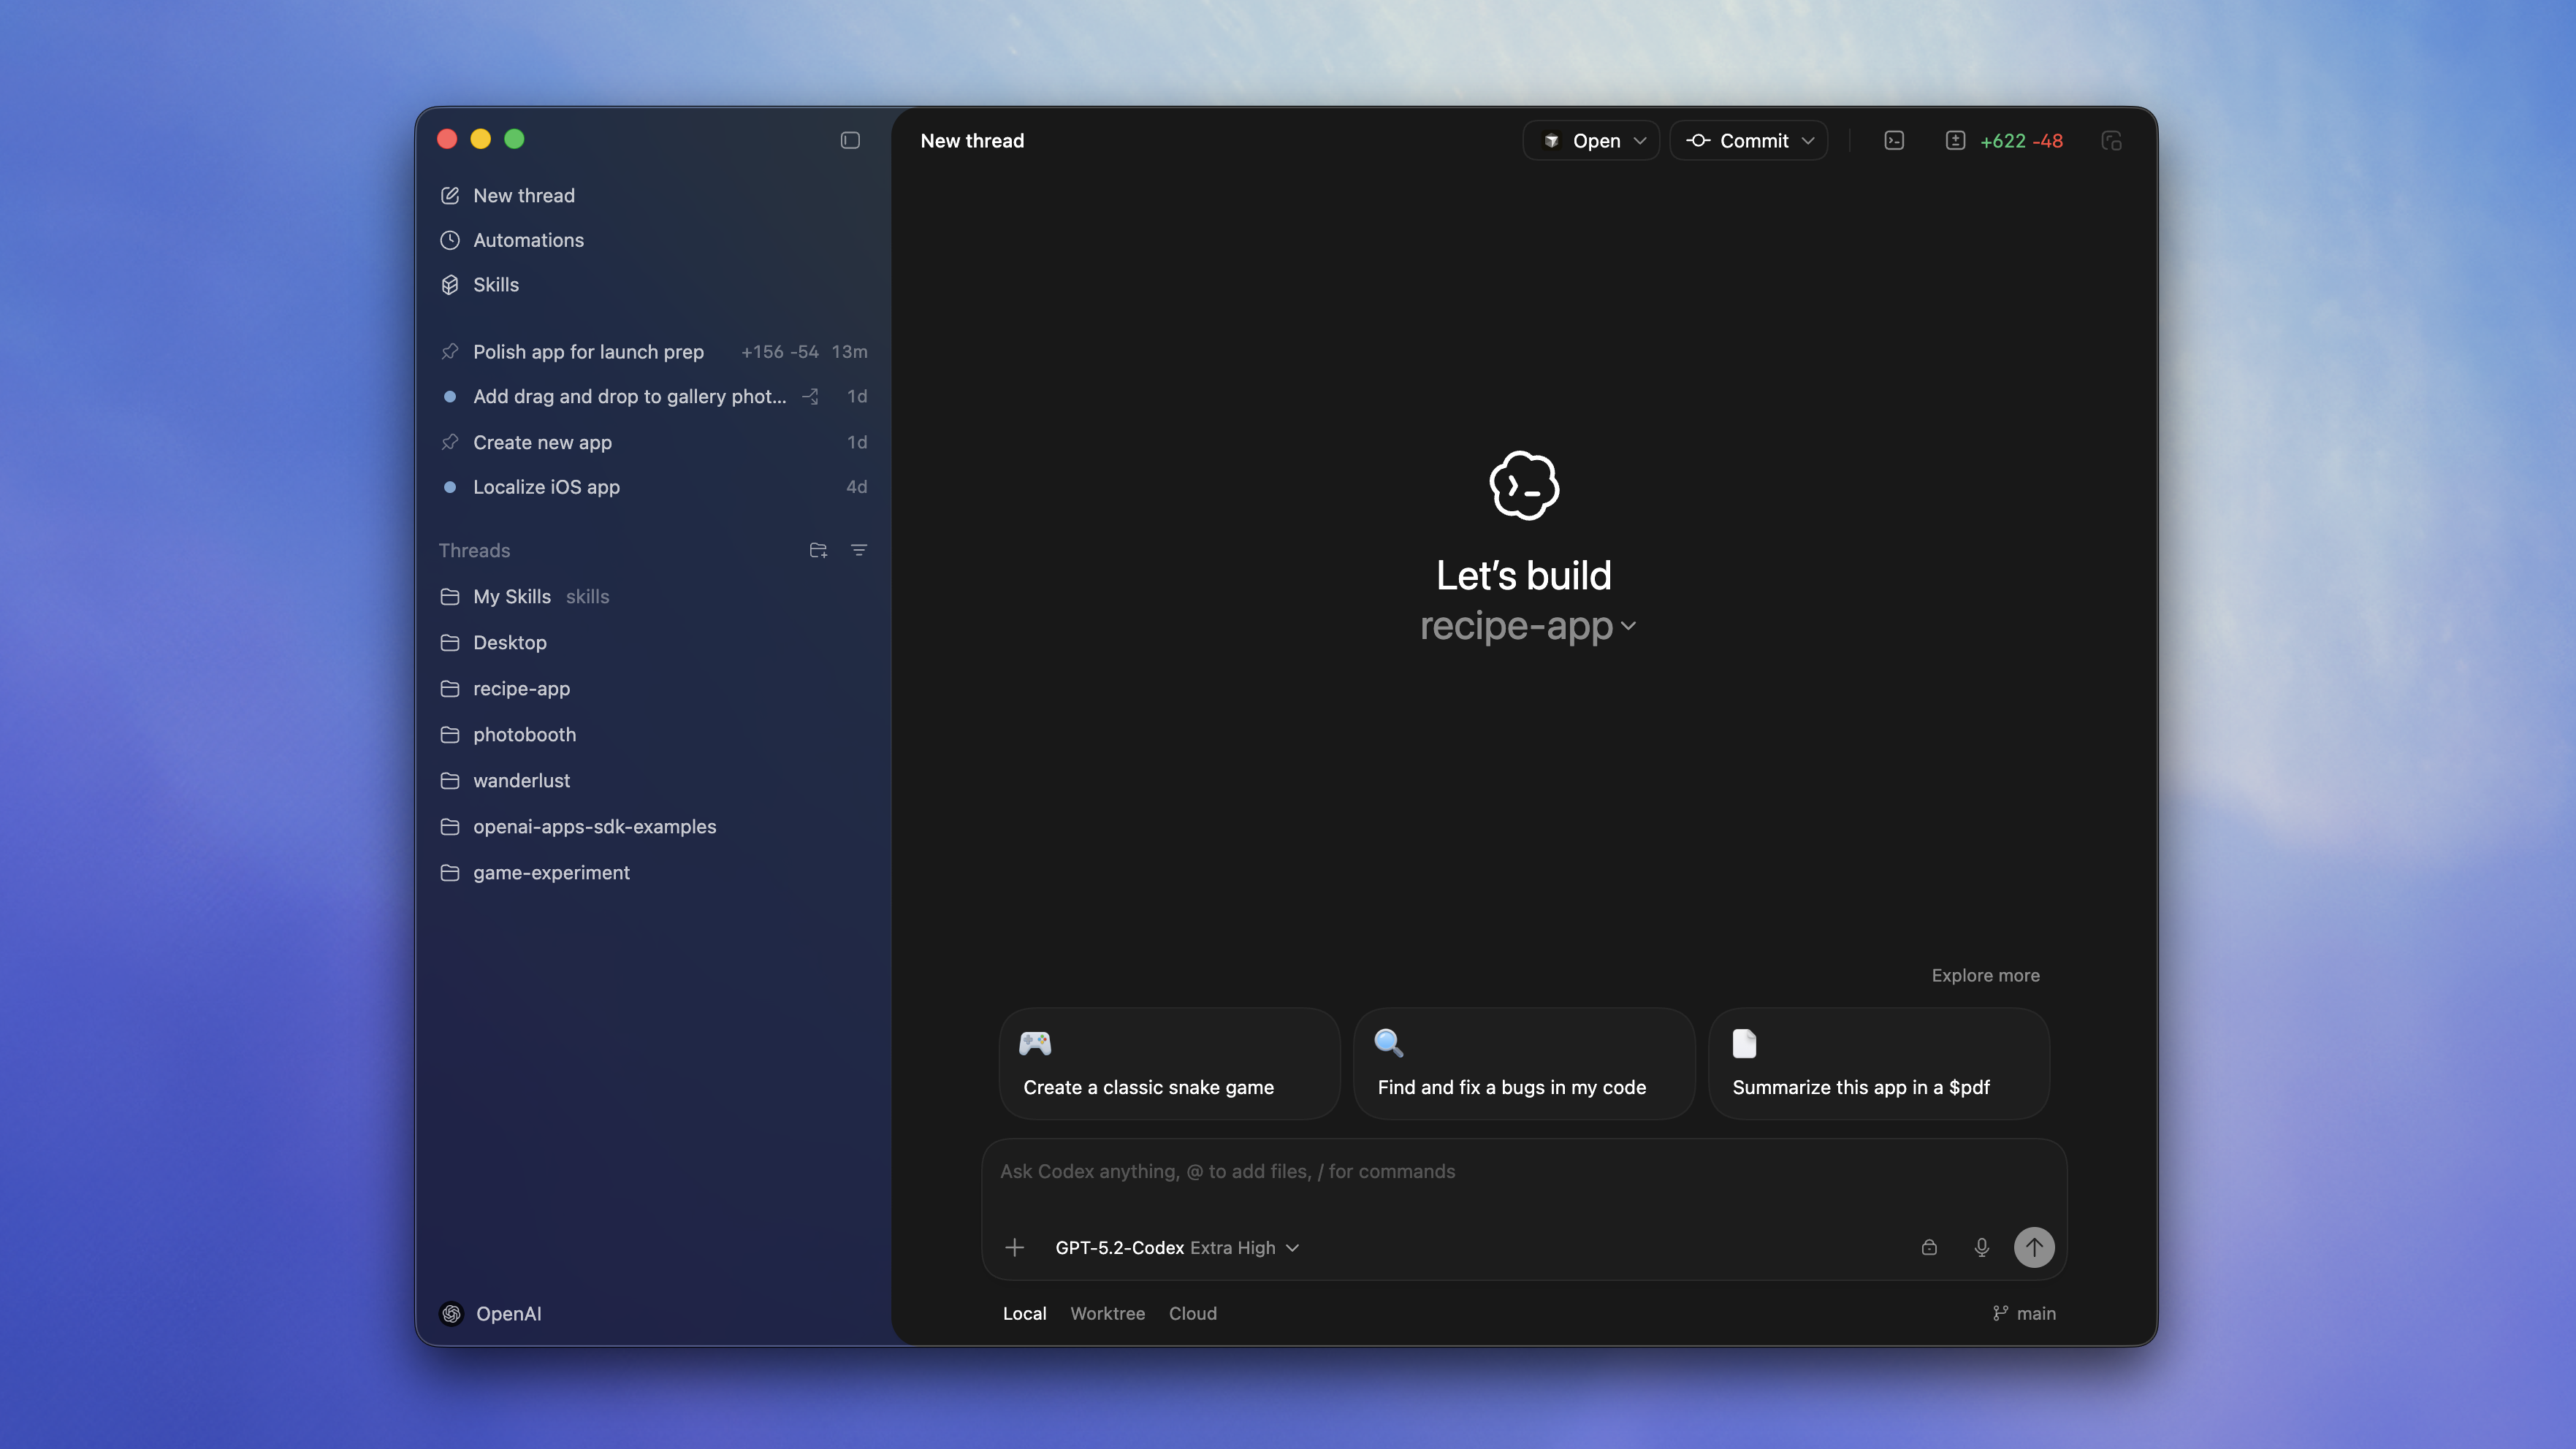Click the main branch indicator at bottom right
2576x1449 pixels.
point(2024,1313)
